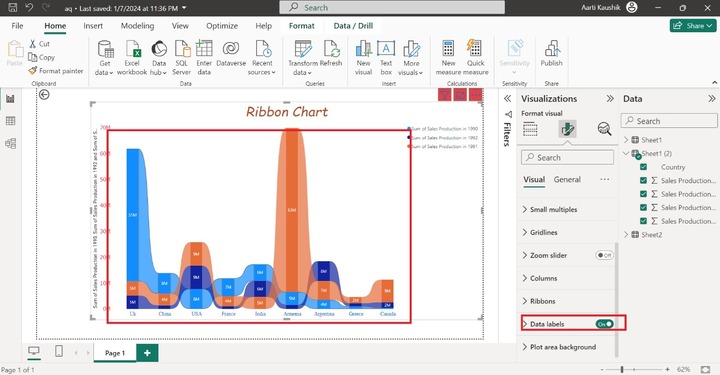Image resolution: width=720 pixels, height=375 pixels.
Task: Click Format painter
Action: coord(56,71)
